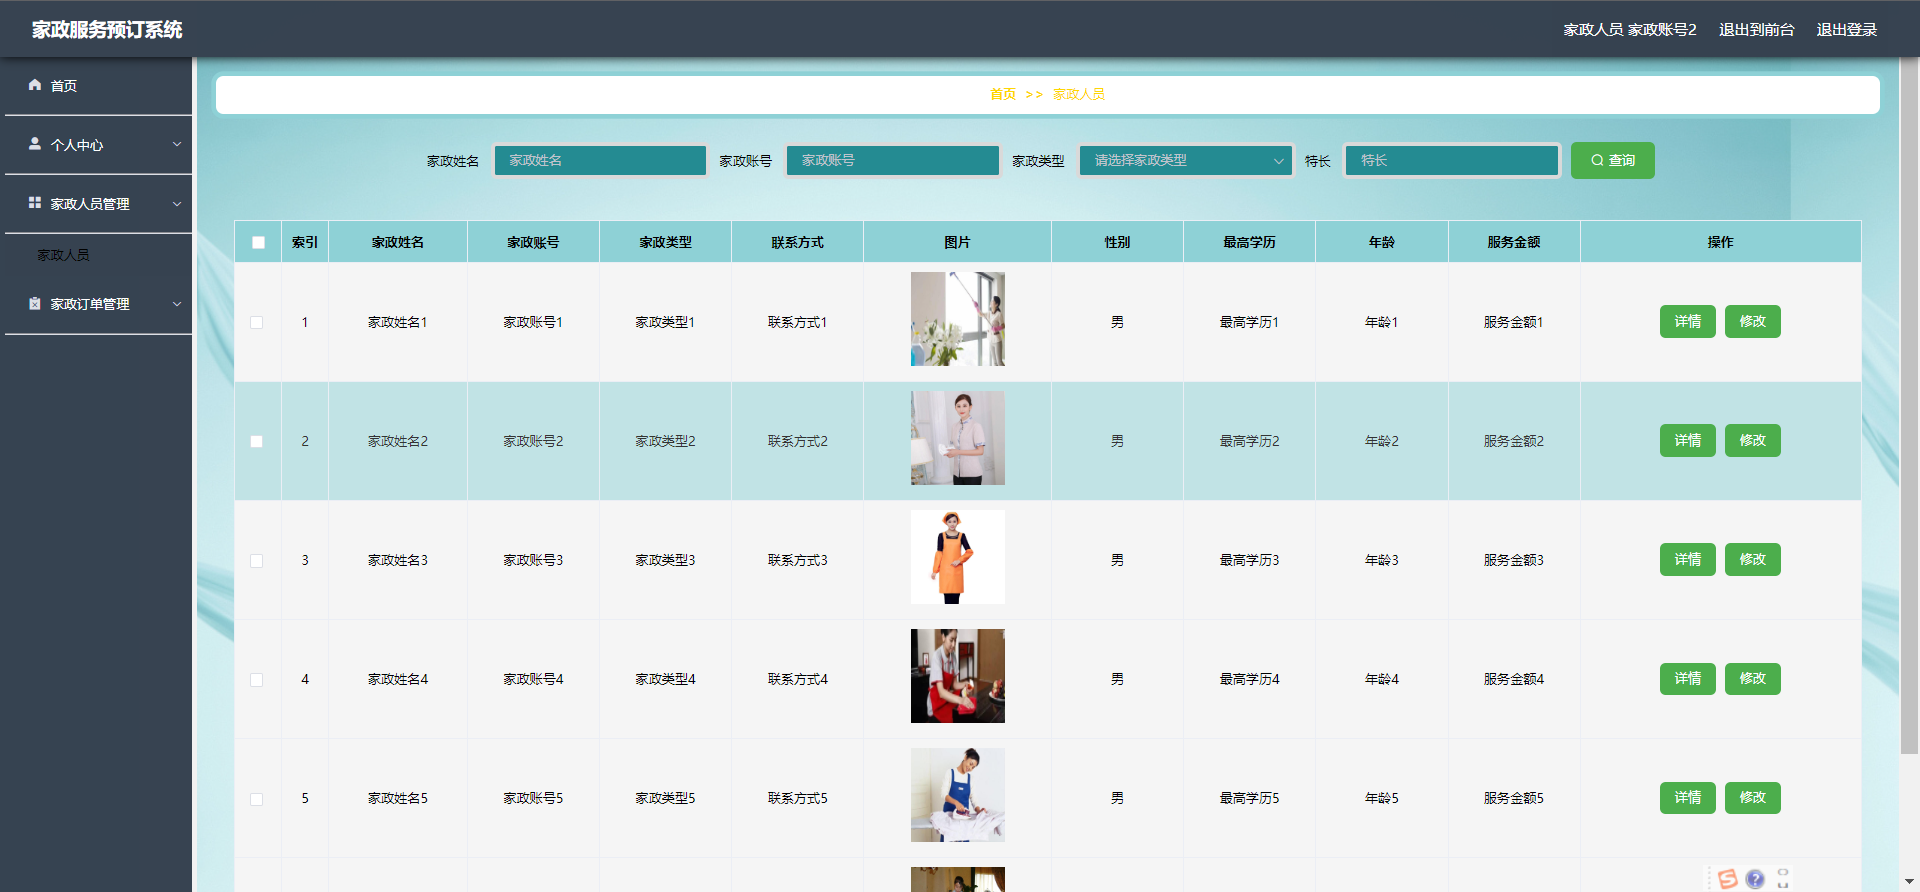The width and height of the screenshot is (1920, 892).
Task: Open 详情 for 家政姓名2
Action: [1687, 440]
